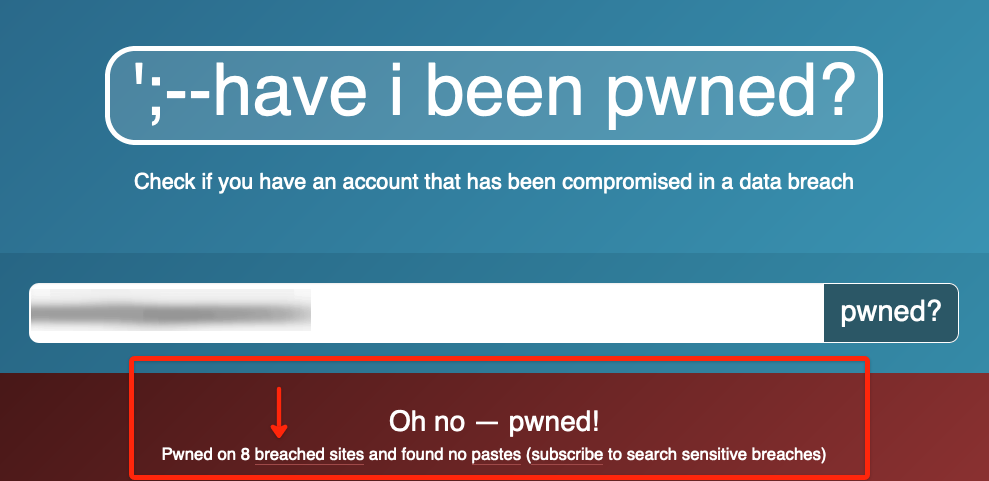The height and width of the screenshot is (481, 989).
Task: Click the empty white area of search box
Action: pos(568,313)
